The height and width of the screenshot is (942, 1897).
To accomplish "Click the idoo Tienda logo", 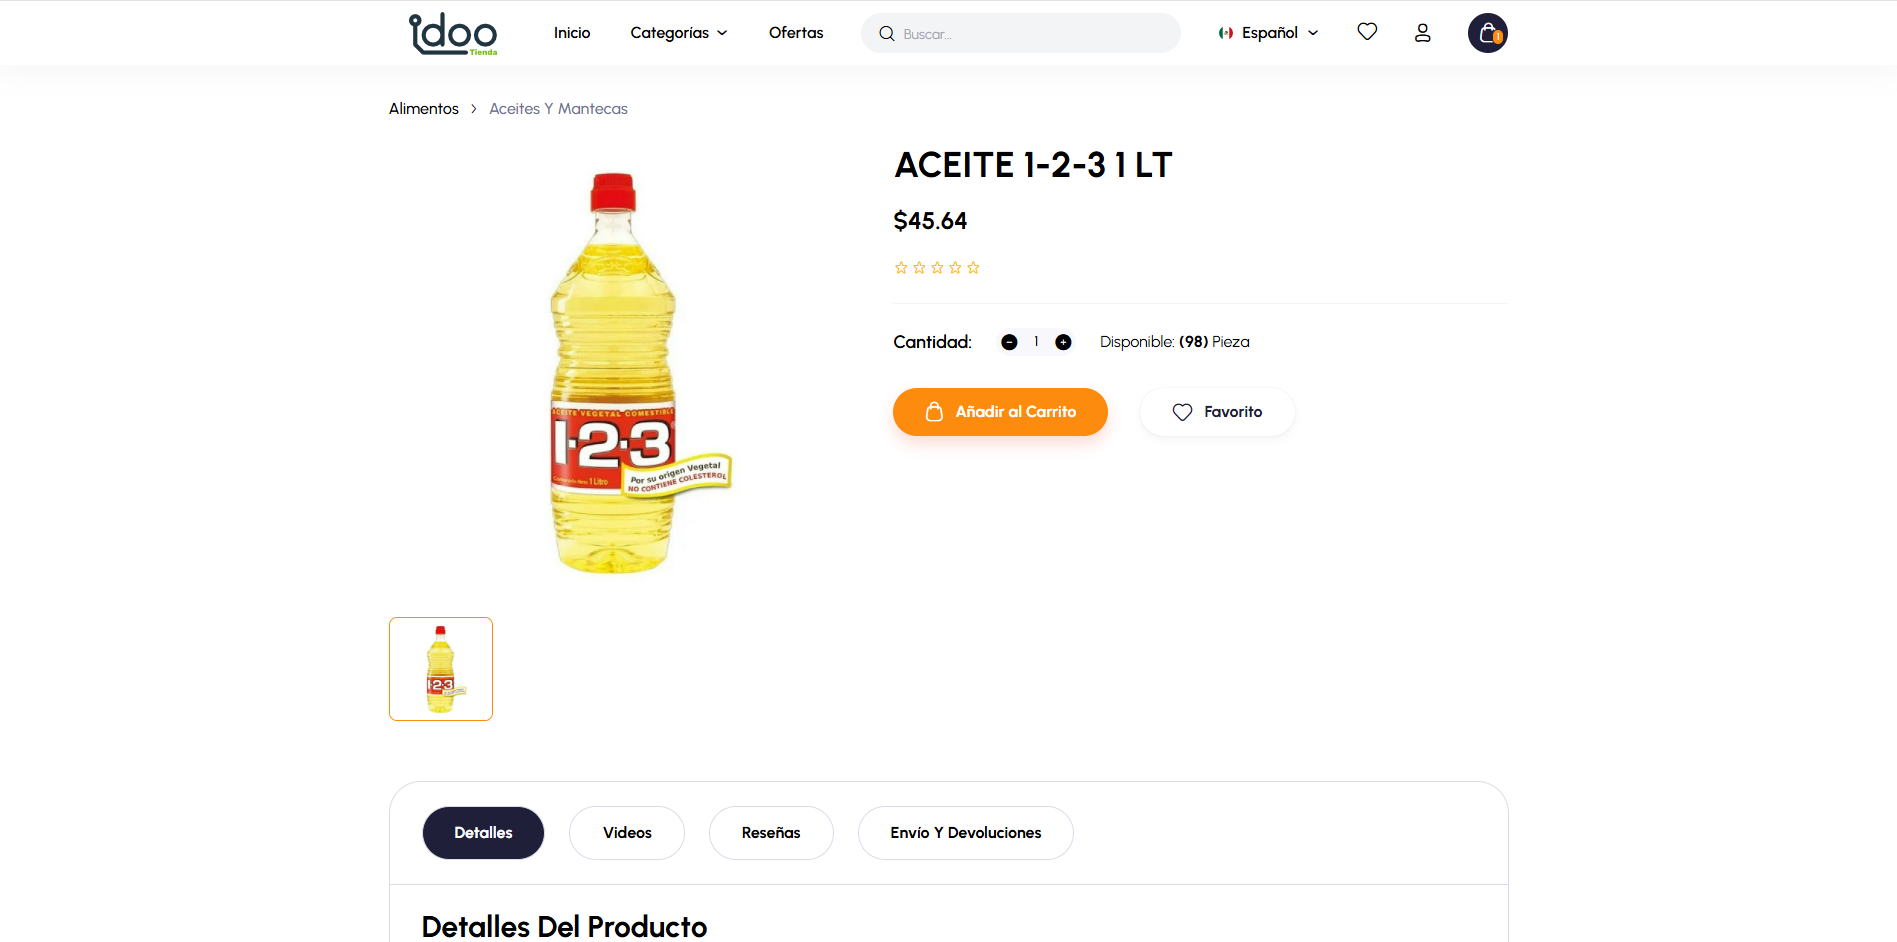I will click(x=453, y=34).
